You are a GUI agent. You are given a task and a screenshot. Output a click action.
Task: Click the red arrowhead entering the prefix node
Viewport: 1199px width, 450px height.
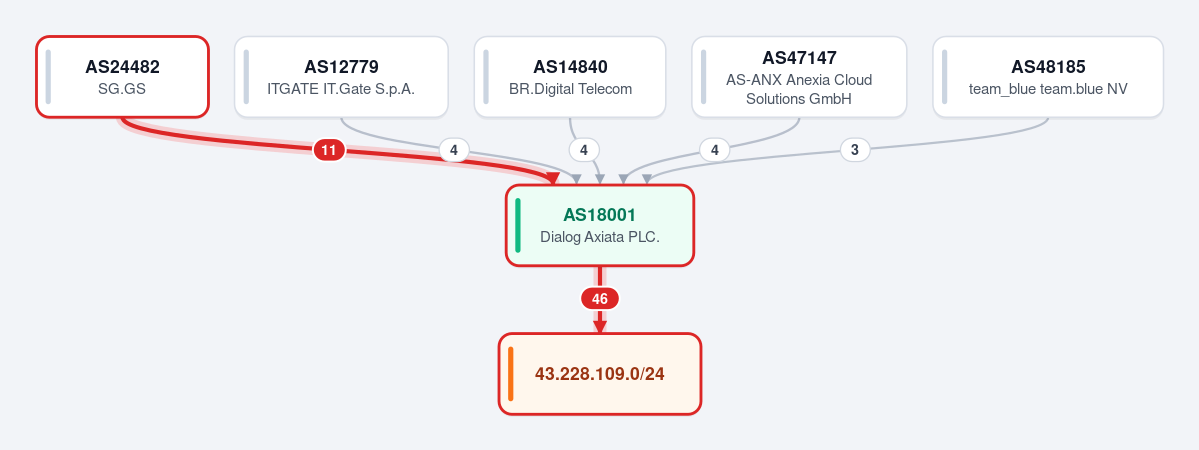click(600, 327)
